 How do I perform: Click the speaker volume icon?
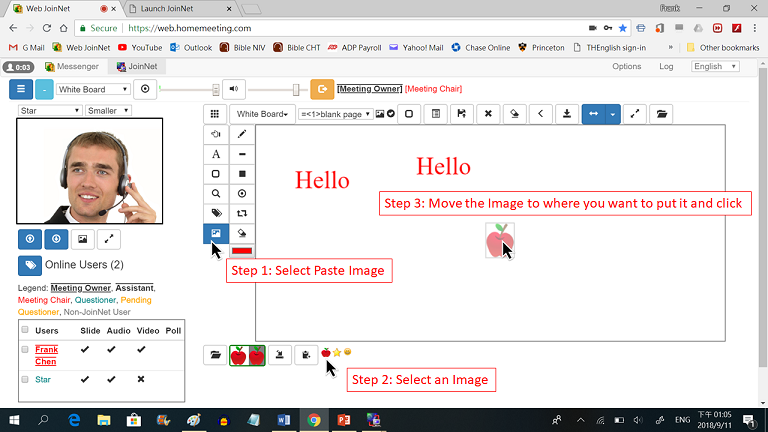pyautogui.click(x=233, y=89)
